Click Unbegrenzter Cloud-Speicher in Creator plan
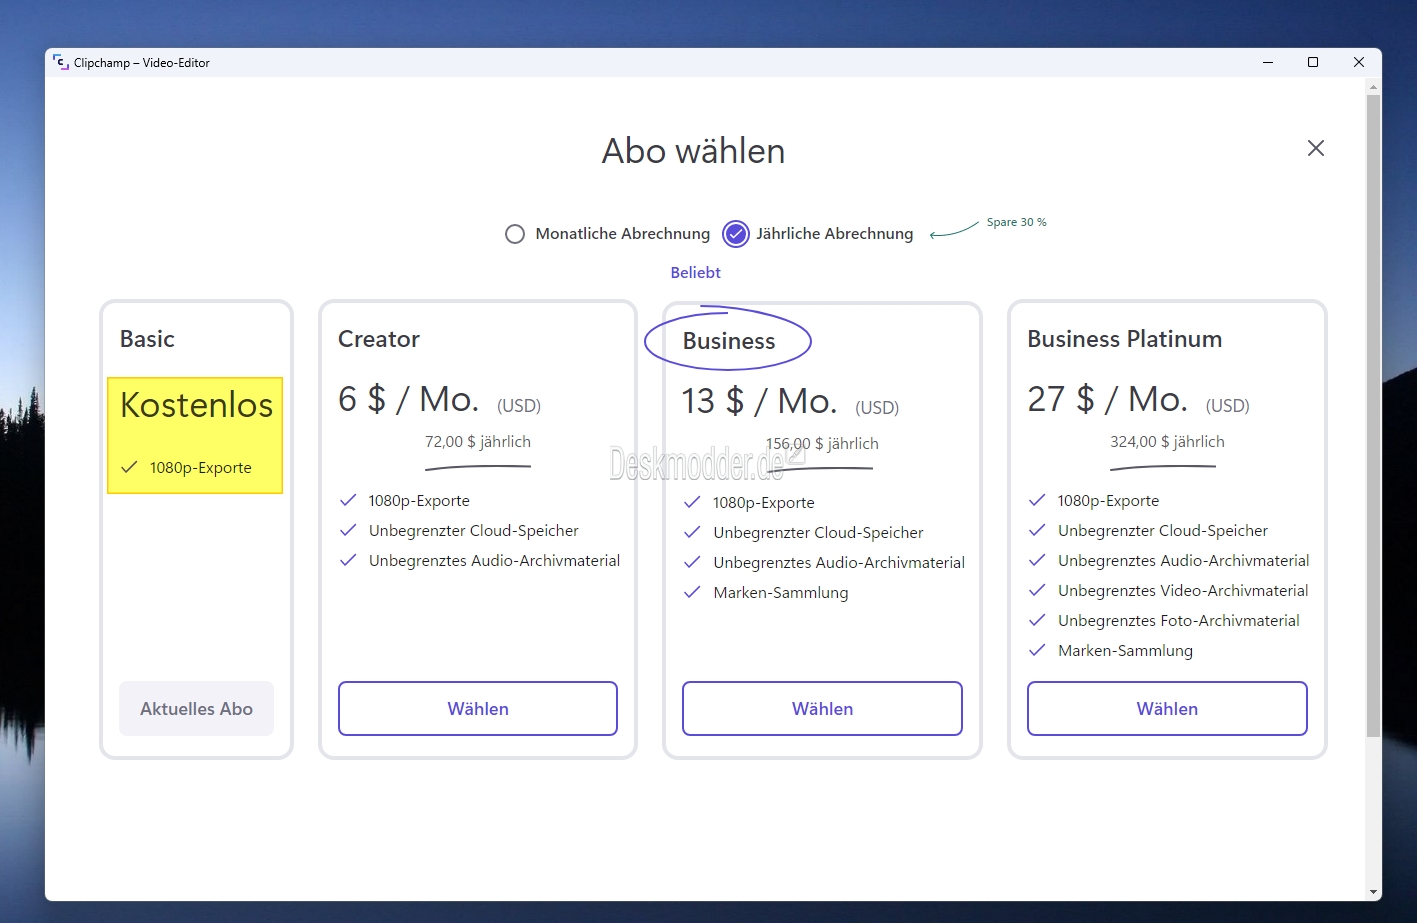This screenshot has height=923, width=1417. pos(474,531)
